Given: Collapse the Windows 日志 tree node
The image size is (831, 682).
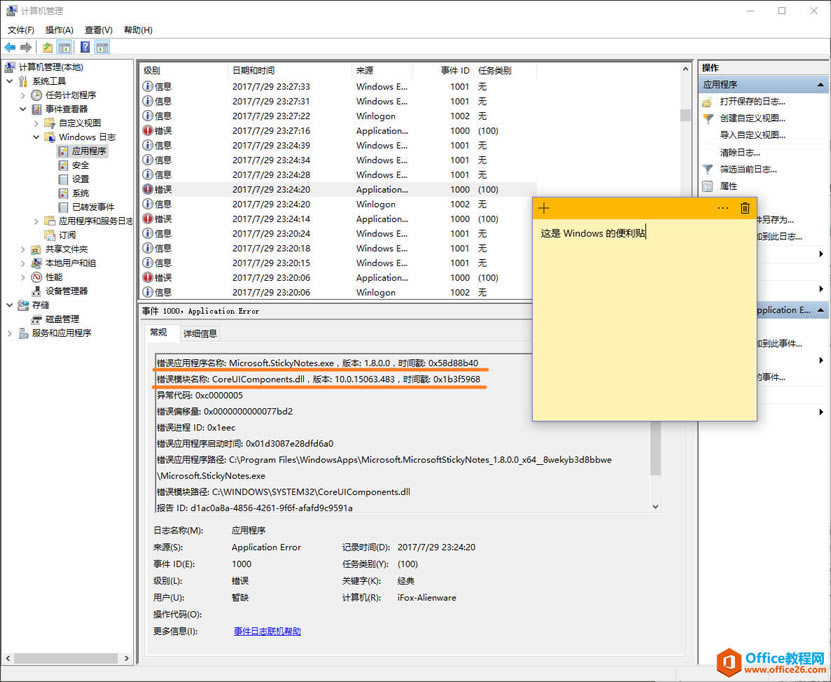Looking at the screenshot, I should [x=37, y=137].
